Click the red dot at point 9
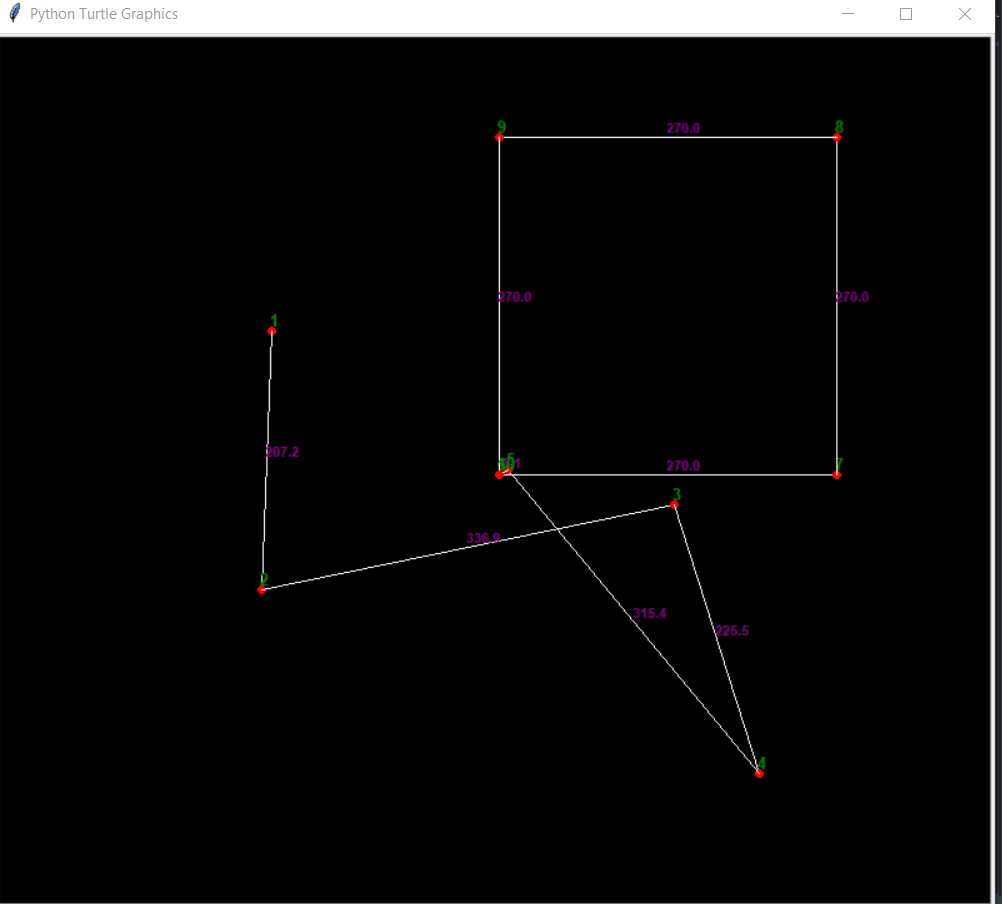The image size is (1002, 904). click(500, 137)
